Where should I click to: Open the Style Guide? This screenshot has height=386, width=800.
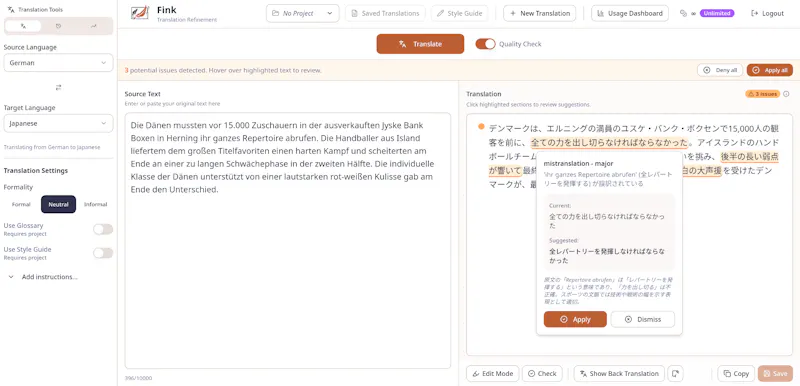click(459, 13)
